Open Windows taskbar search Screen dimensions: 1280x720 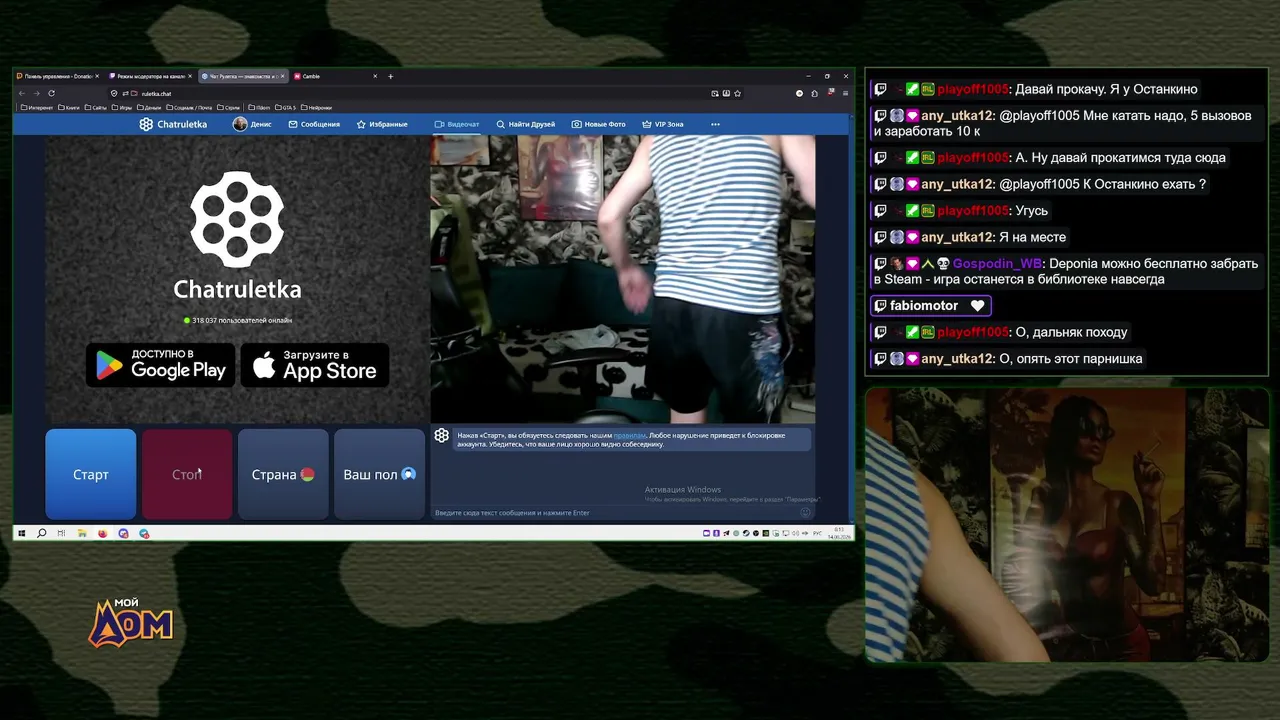coord(41,533)
